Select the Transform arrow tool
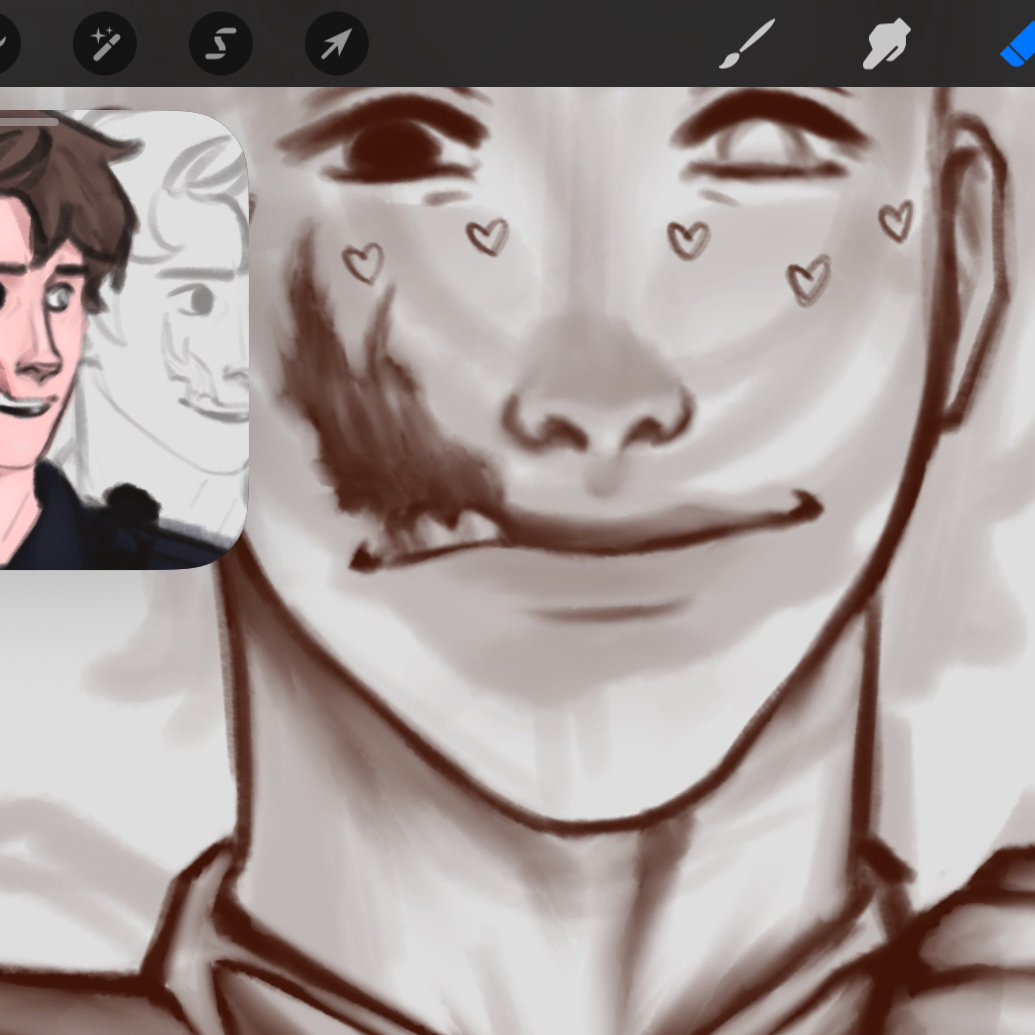1035x1035 pixels. pyautogui.click(x=336, y=43)
